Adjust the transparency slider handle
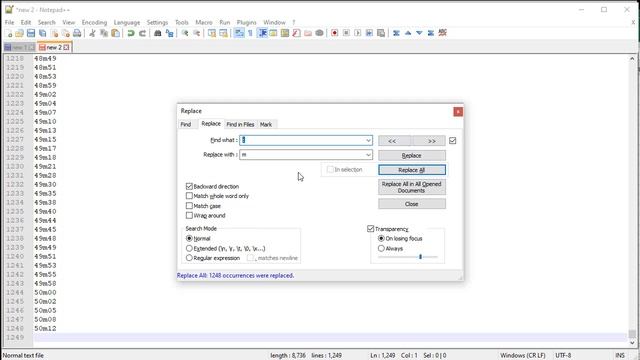This screenshot has width=640, height=360. pyautogui.click(x=420, y=257)
